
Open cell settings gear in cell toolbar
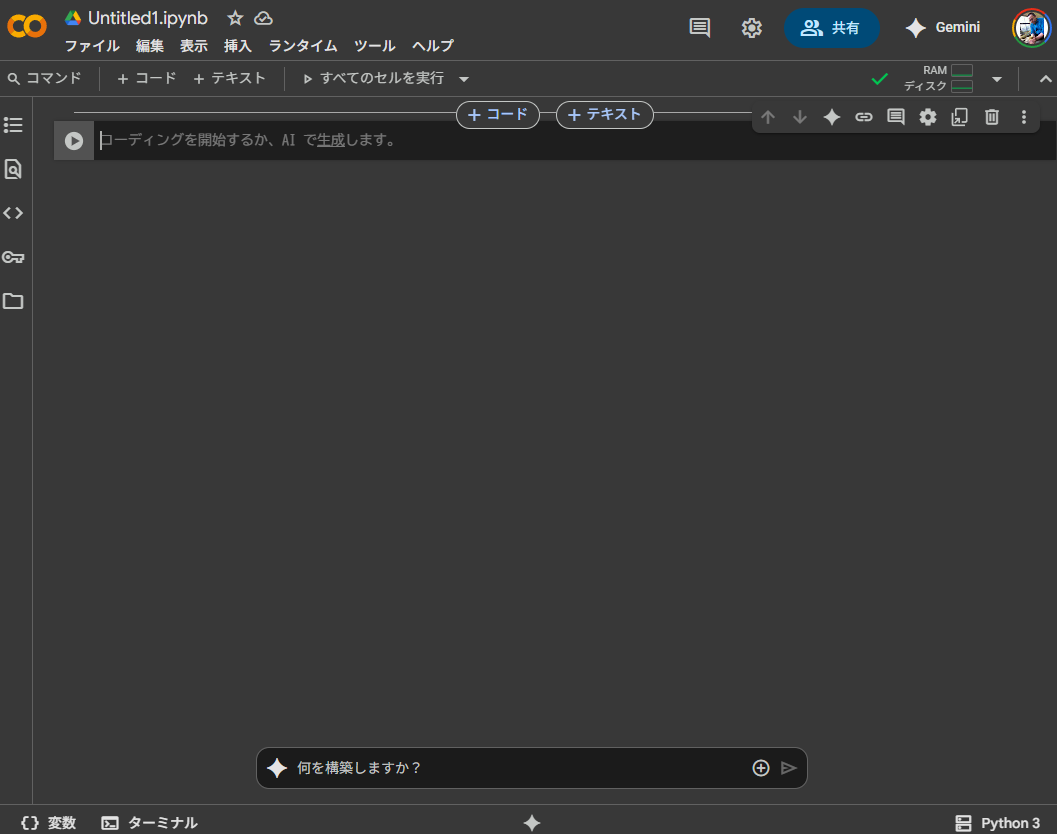[x=928, y=117]
